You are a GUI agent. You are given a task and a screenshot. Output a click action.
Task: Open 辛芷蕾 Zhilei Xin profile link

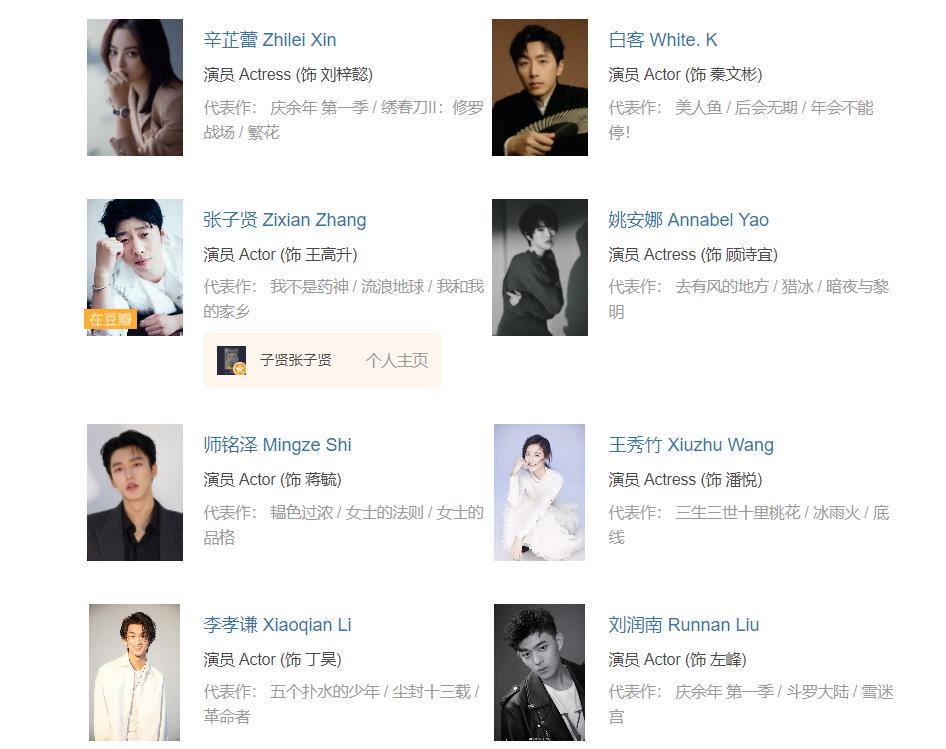[270, 40]
